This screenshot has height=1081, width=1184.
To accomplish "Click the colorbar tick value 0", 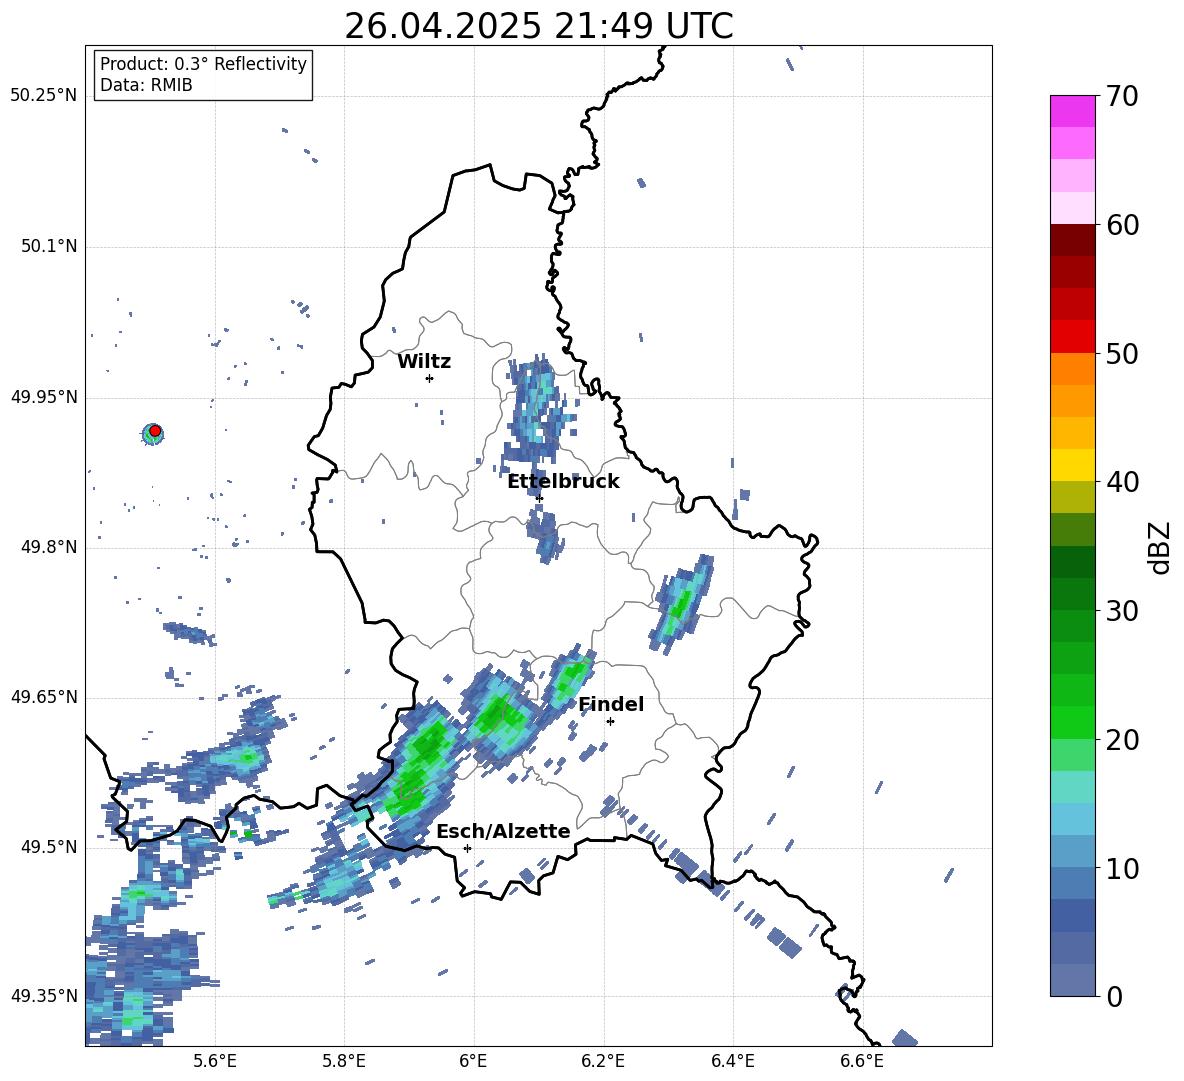I will [1114, 996].
